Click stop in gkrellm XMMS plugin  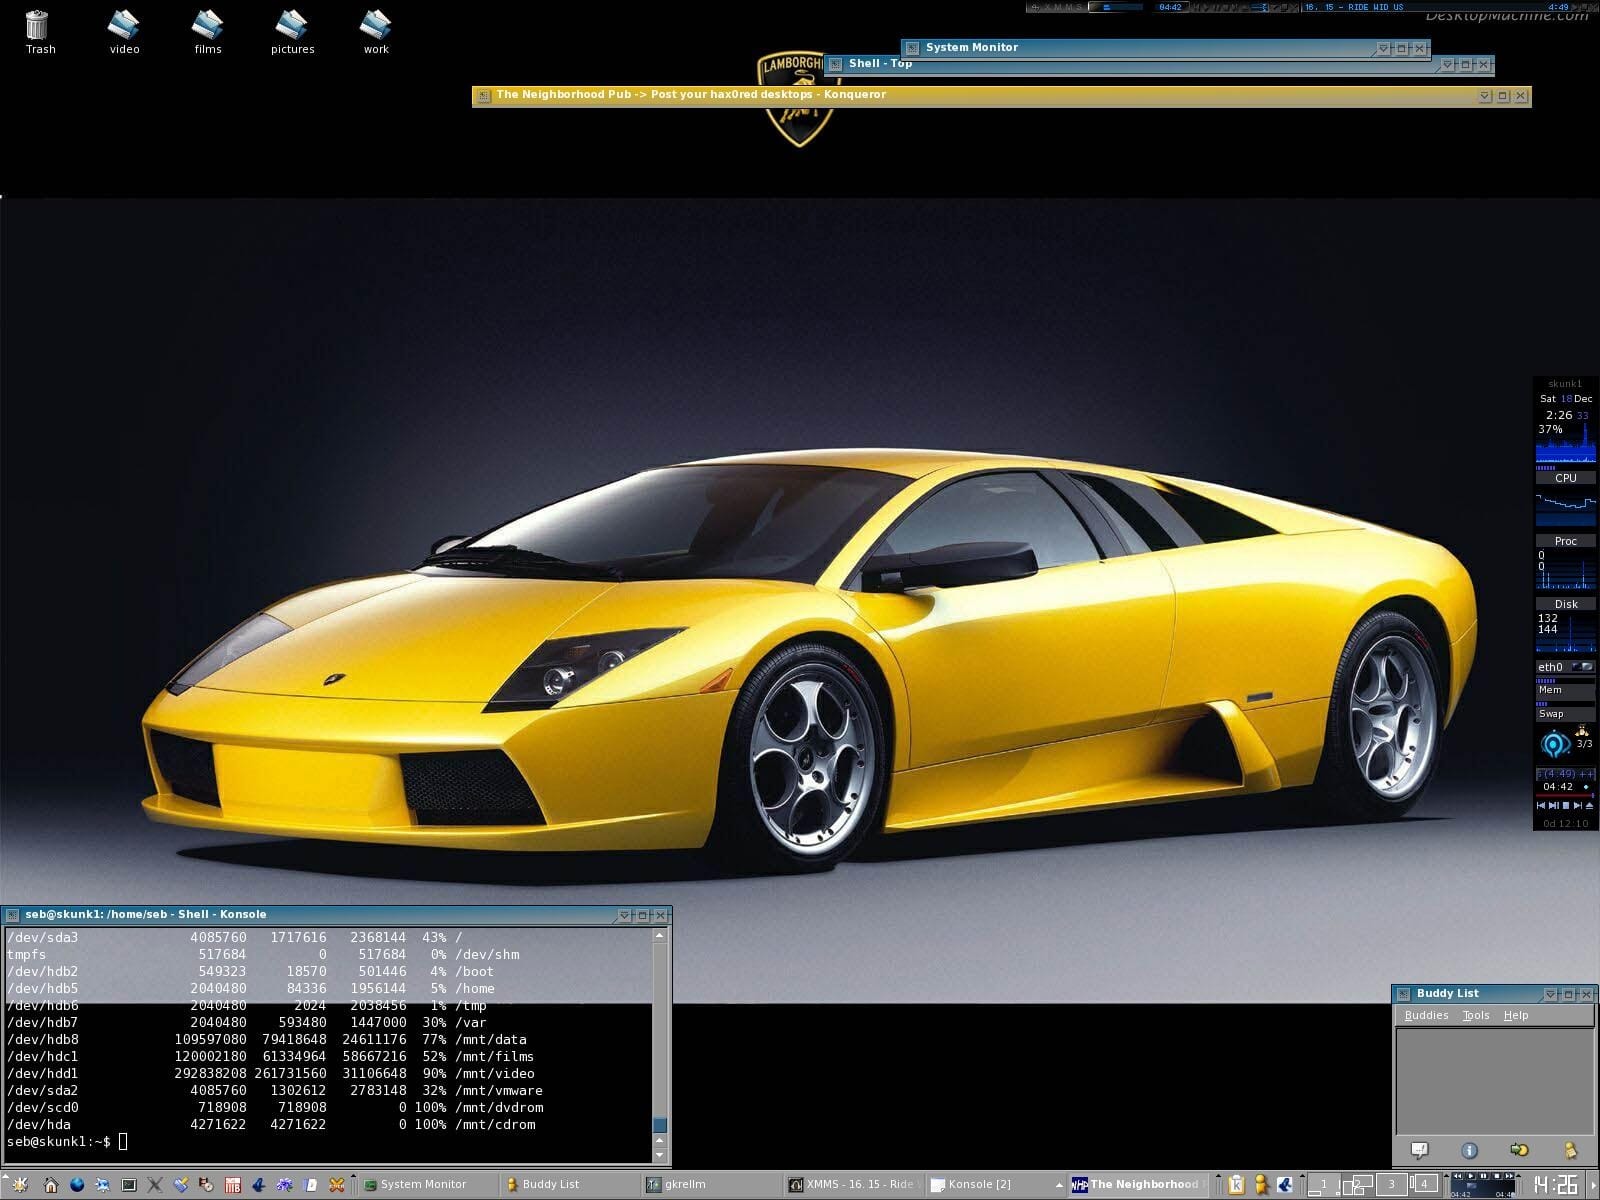(1566, 806)
